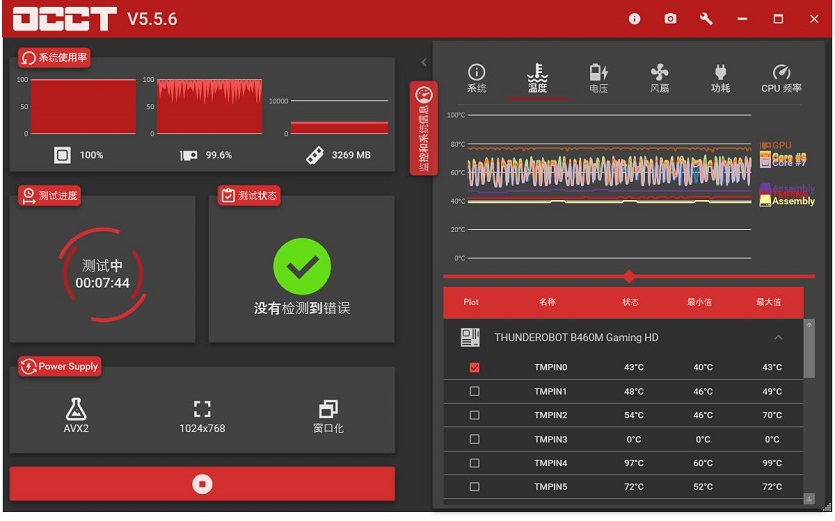Take a screenshot with the camera icon

670,19
